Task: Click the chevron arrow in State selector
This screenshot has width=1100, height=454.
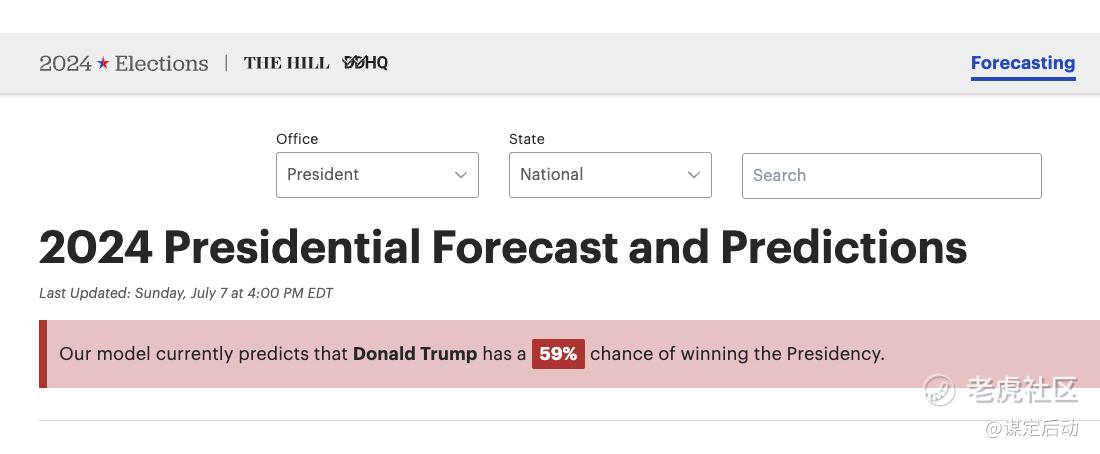Action: pyautogui.click(x=694, y=175)
